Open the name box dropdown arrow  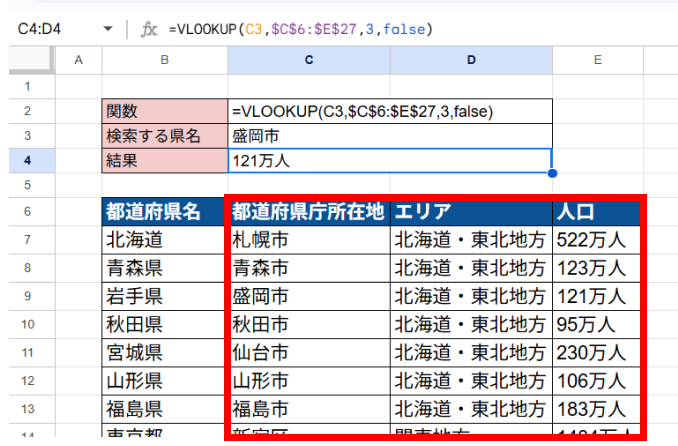click(x=108, y=30)
